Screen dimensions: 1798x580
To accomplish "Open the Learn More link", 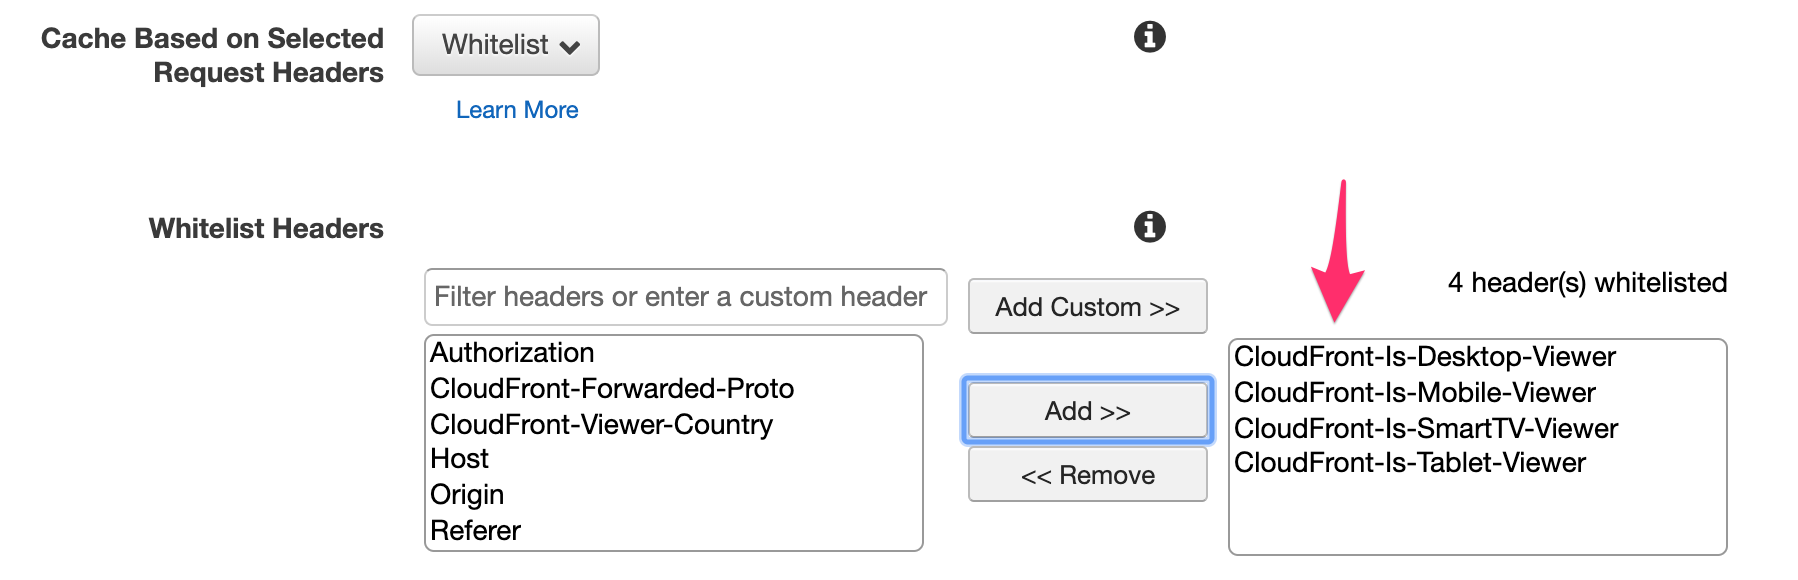I will (517, 110).
